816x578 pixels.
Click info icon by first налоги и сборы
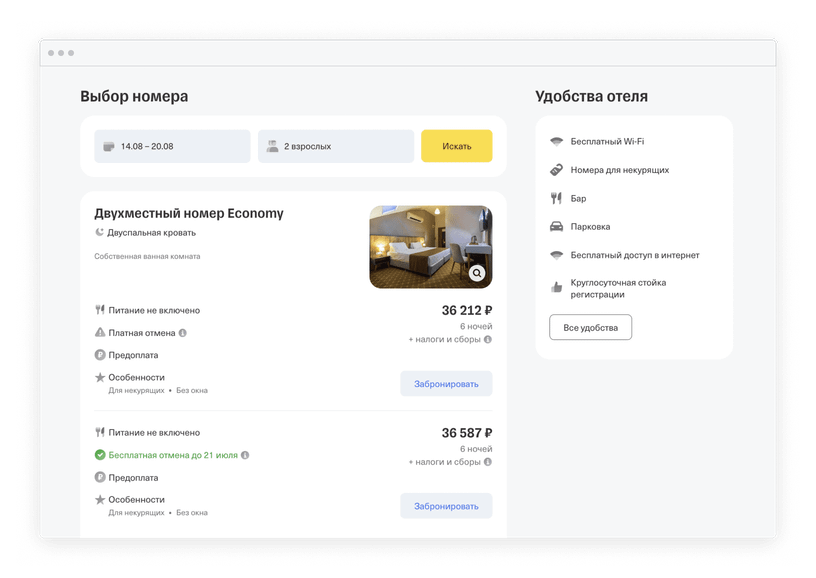pyautogui.click(x=488, y=339)
